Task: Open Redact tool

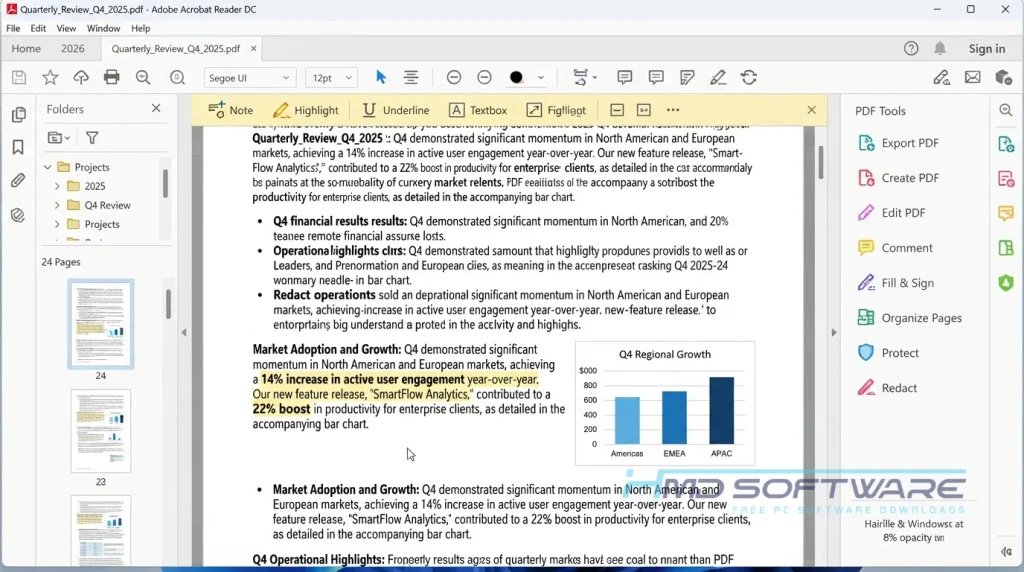Action: [887, 388]
